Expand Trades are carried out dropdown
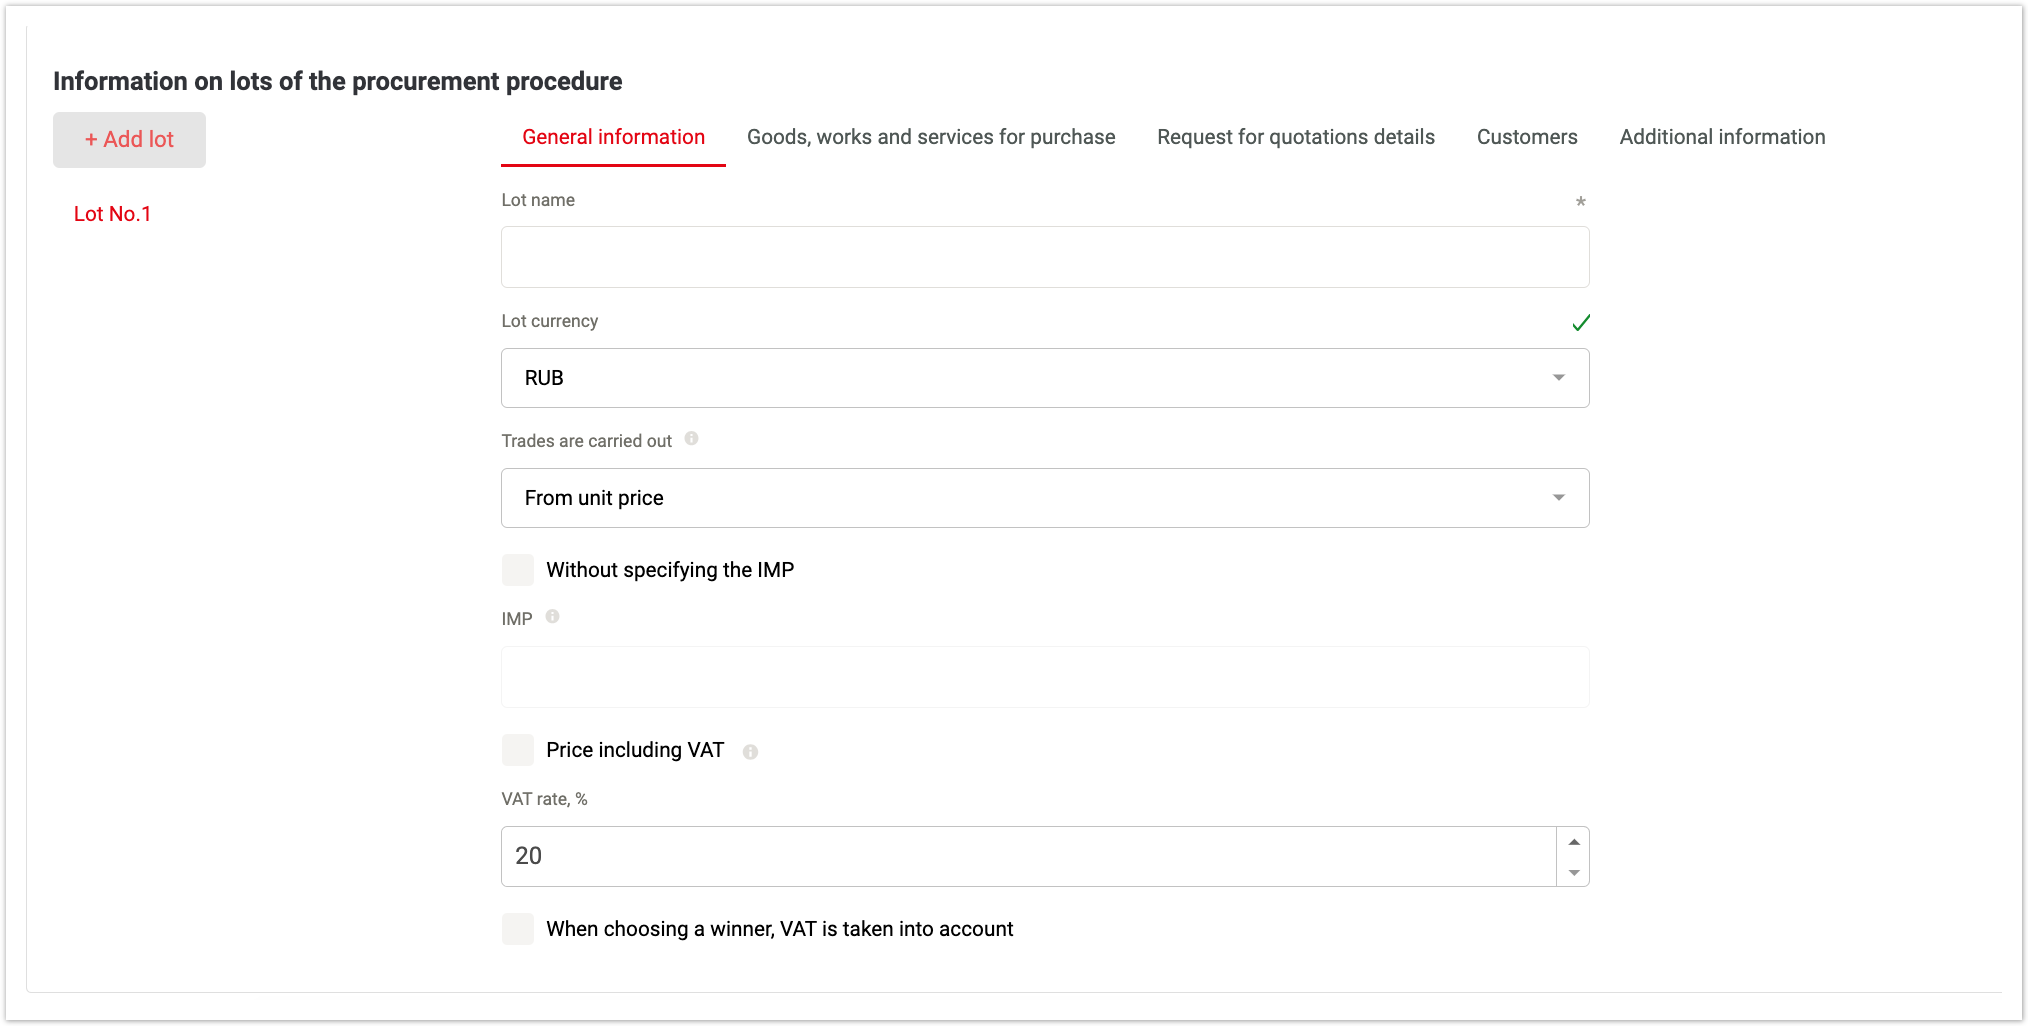 (1044, 498)
